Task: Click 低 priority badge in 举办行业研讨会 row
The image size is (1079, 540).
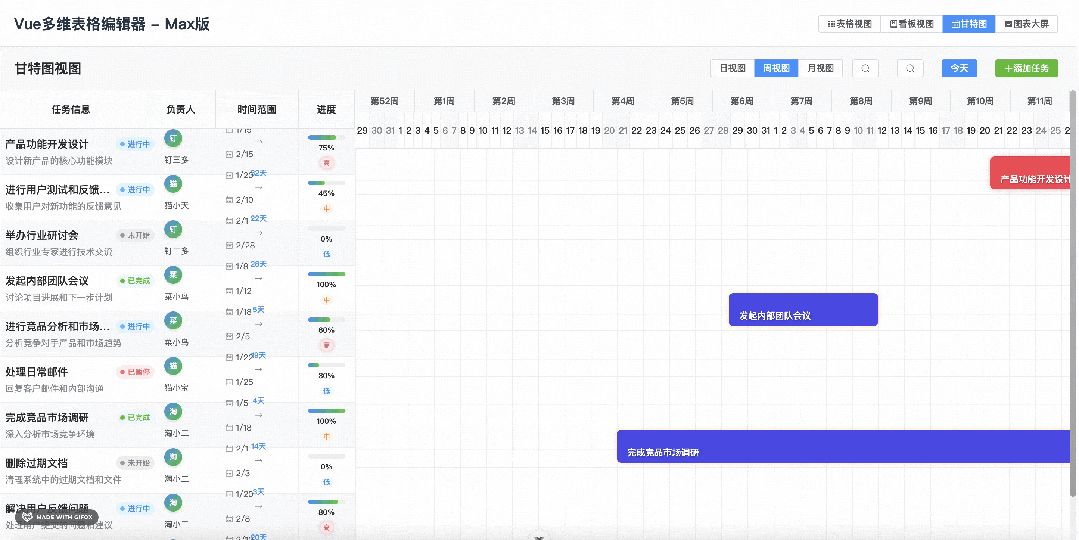Action: (326, 254)
